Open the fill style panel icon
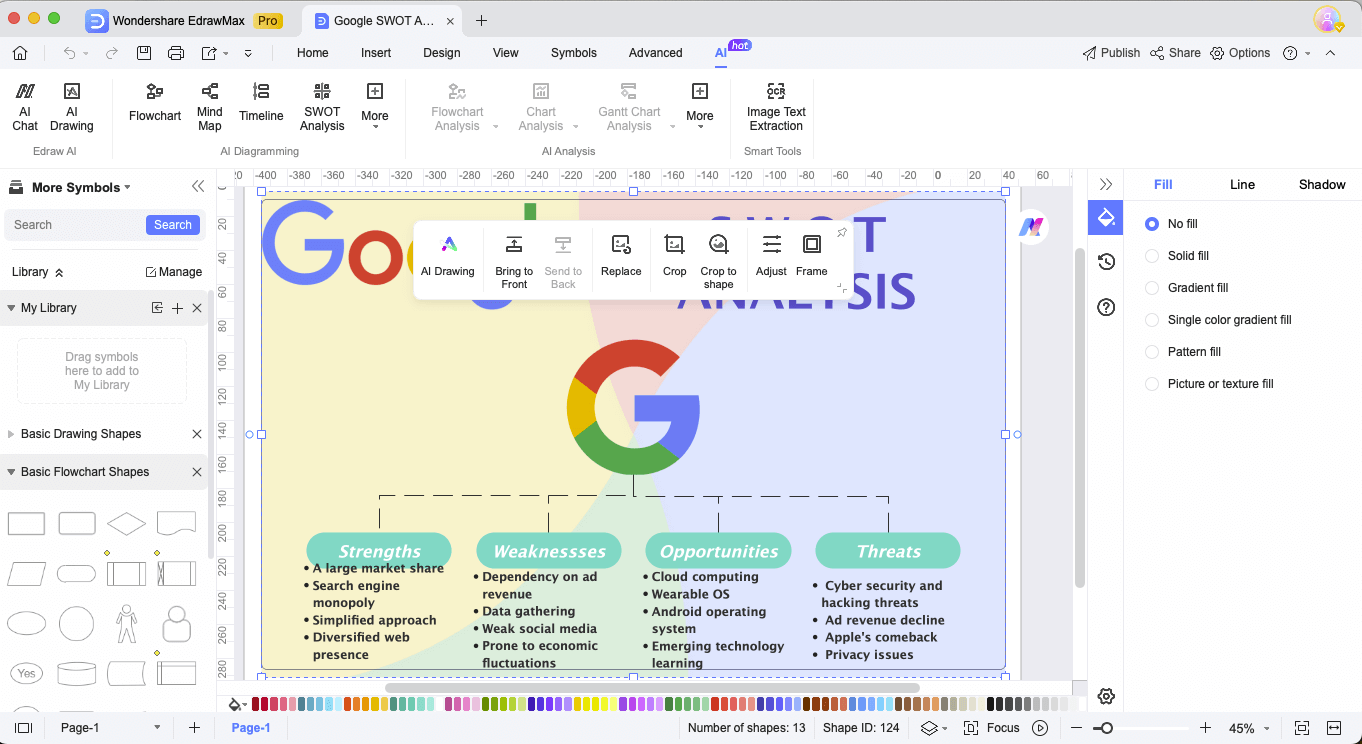Viewport: 1362px width, 744px height. 1106,217
